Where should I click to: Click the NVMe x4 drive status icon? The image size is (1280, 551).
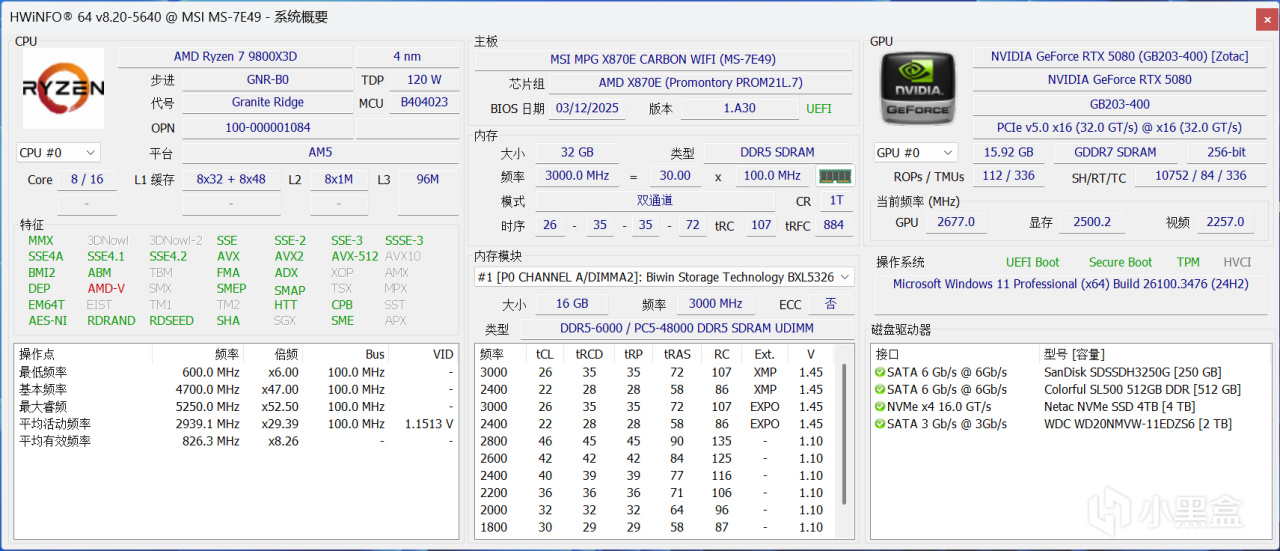pos(879,407)
